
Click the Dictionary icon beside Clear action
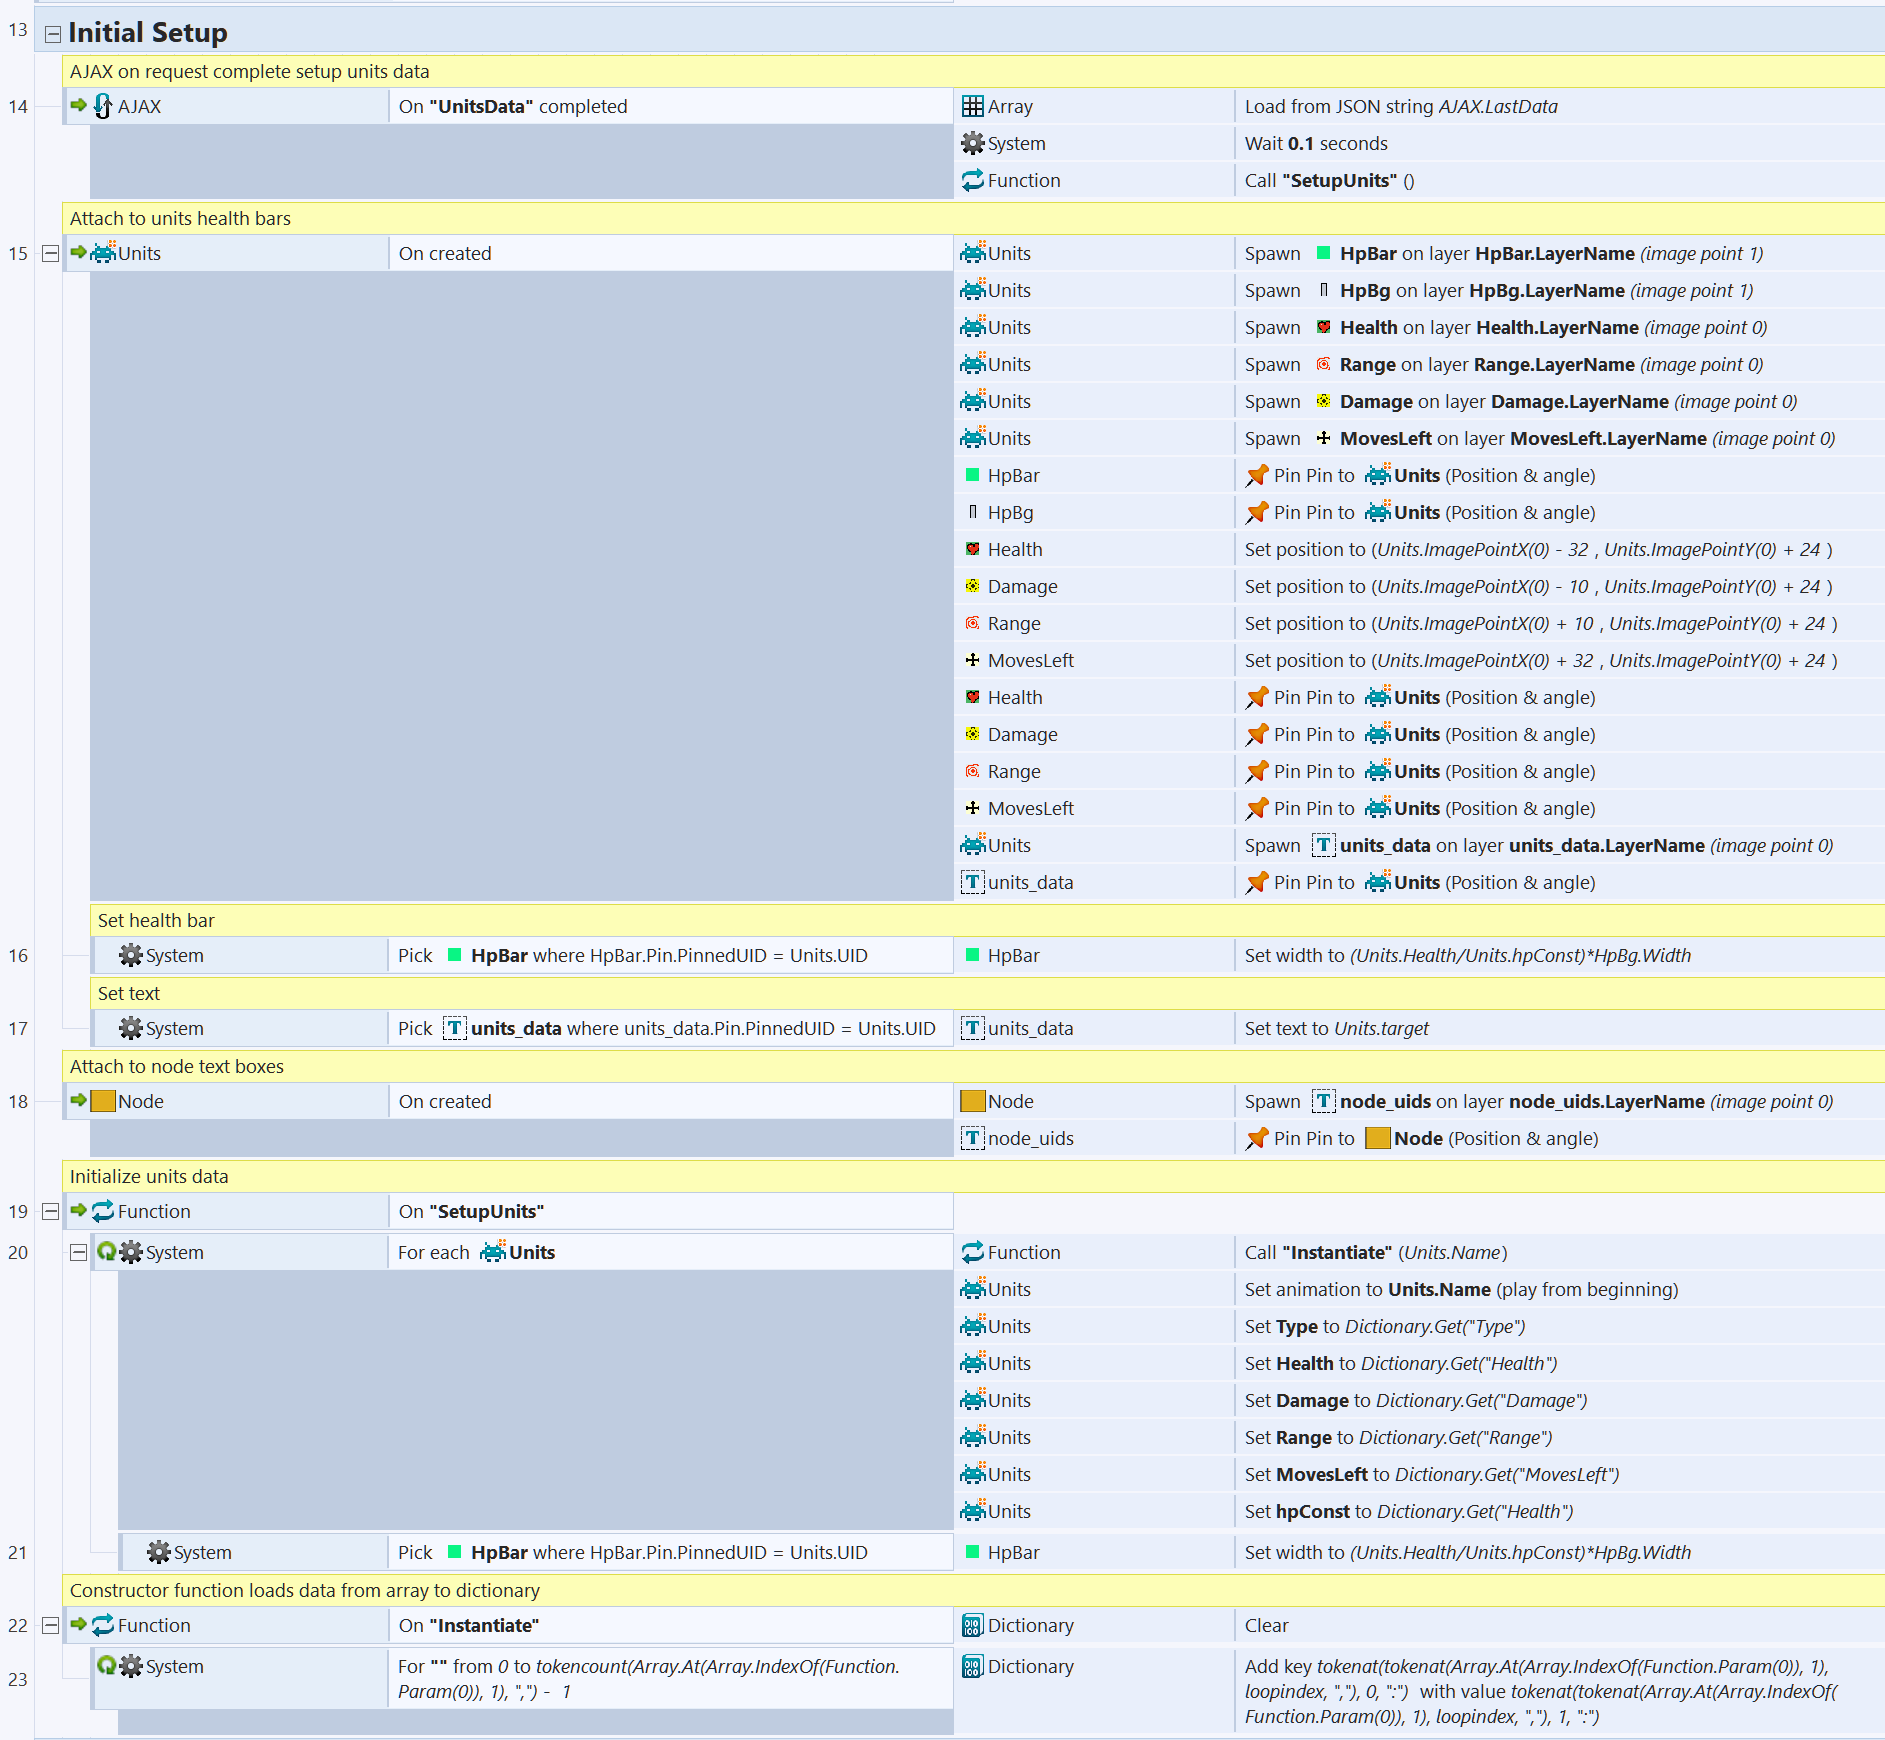tap(972, 1626)
